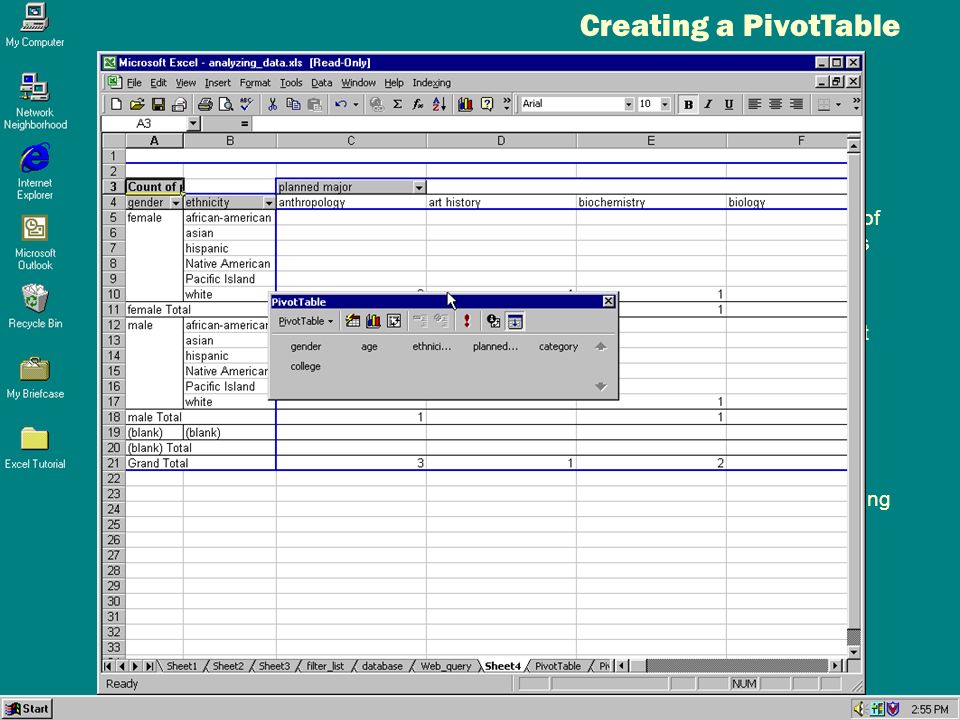The height and width of the screenshot is (720, 960).
Task: Click the last sheet navigation arrow
Action: pos(149,666)
